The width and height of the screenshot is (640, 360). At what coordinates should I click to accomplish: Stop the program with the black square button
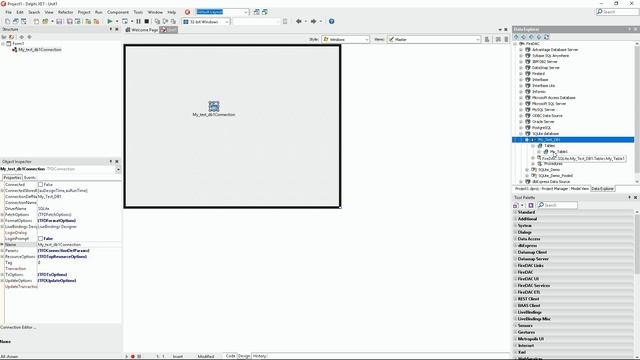(x=147, y=21)
